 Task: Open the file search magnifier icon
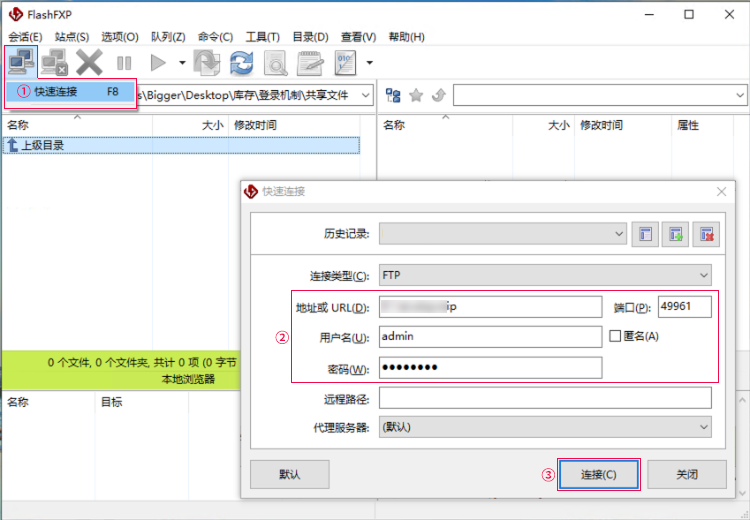tap(276, 63)
